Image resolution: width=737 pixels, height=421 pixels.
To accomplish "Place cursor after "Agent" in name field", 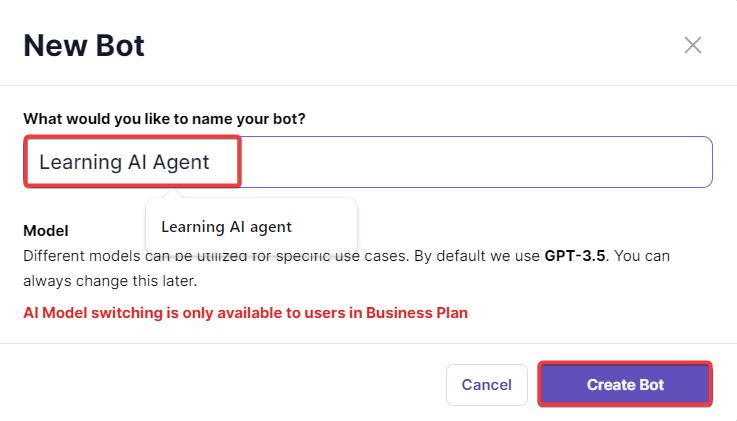I will [211, 162].
